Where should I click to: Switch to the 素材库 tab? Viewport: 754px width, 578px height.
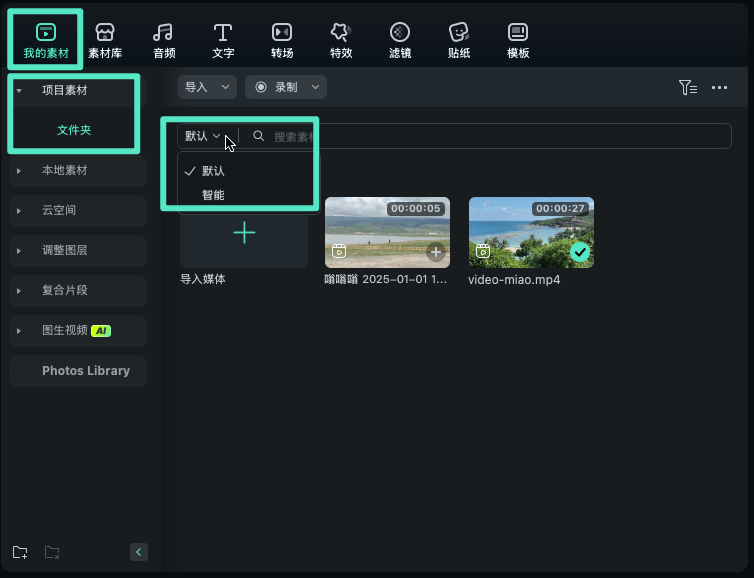105,40
